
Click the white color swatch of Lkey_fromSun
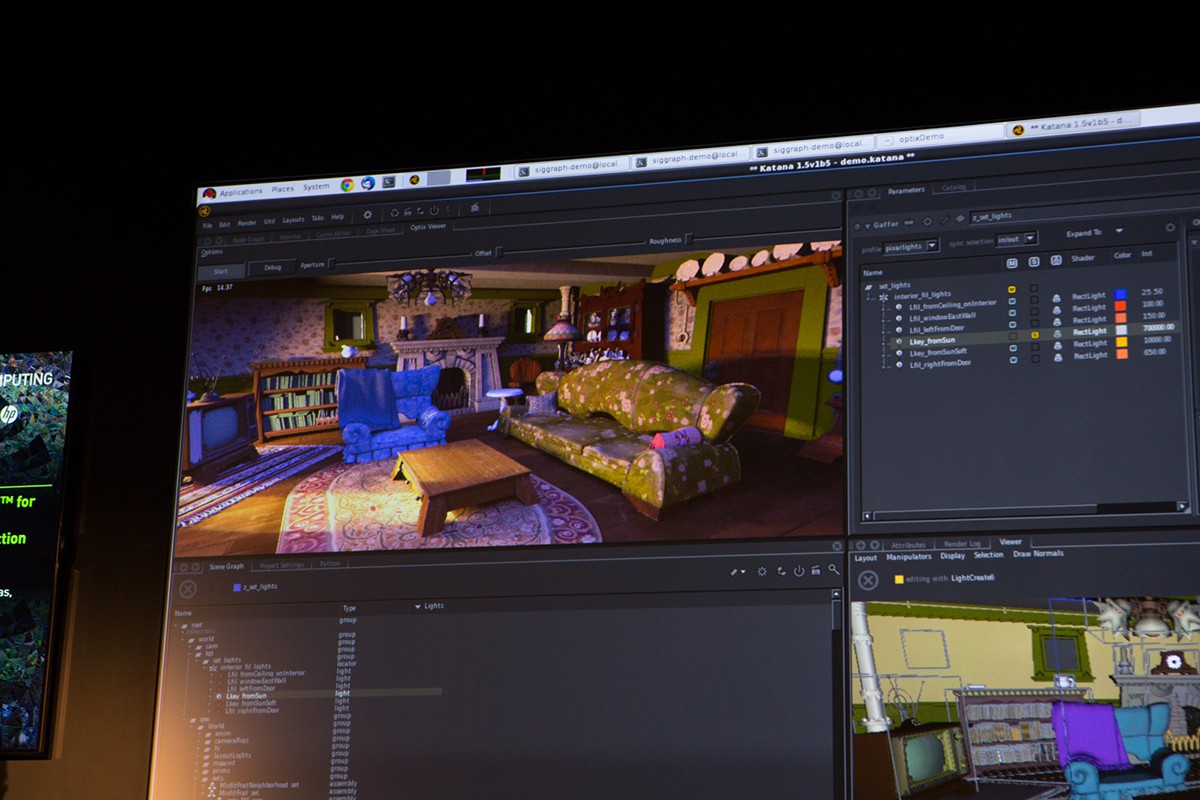[x=1121, y=329]
